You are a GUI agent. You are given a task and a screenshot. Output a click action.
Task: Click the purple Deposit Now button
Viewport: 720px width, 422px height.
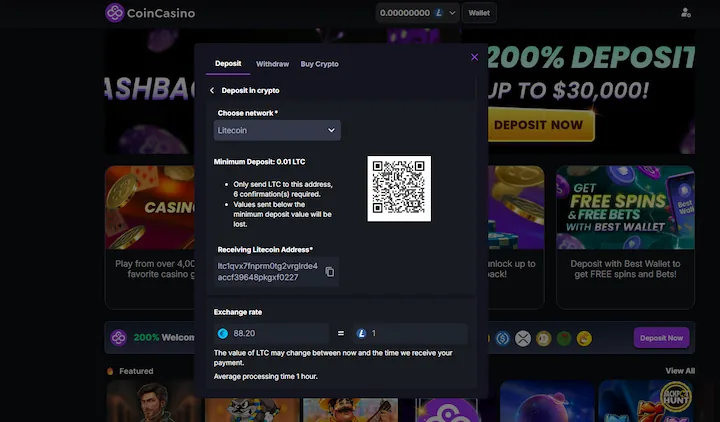coord(661,338)
